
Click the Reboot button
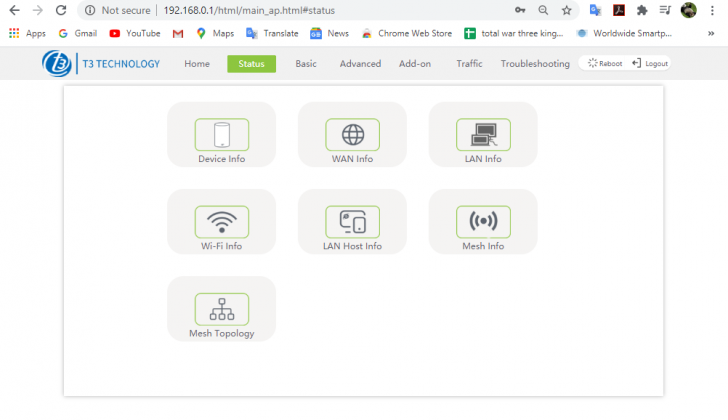pos(605,63)
